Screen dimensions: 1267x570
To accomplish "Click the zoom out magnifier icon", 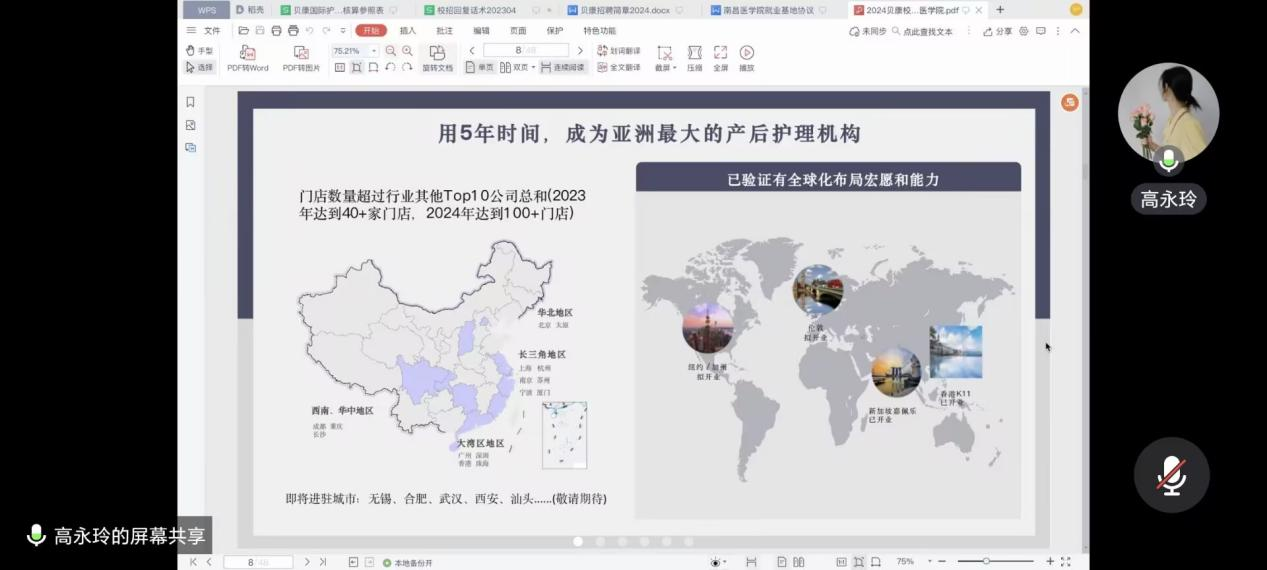I will point(391,51).
